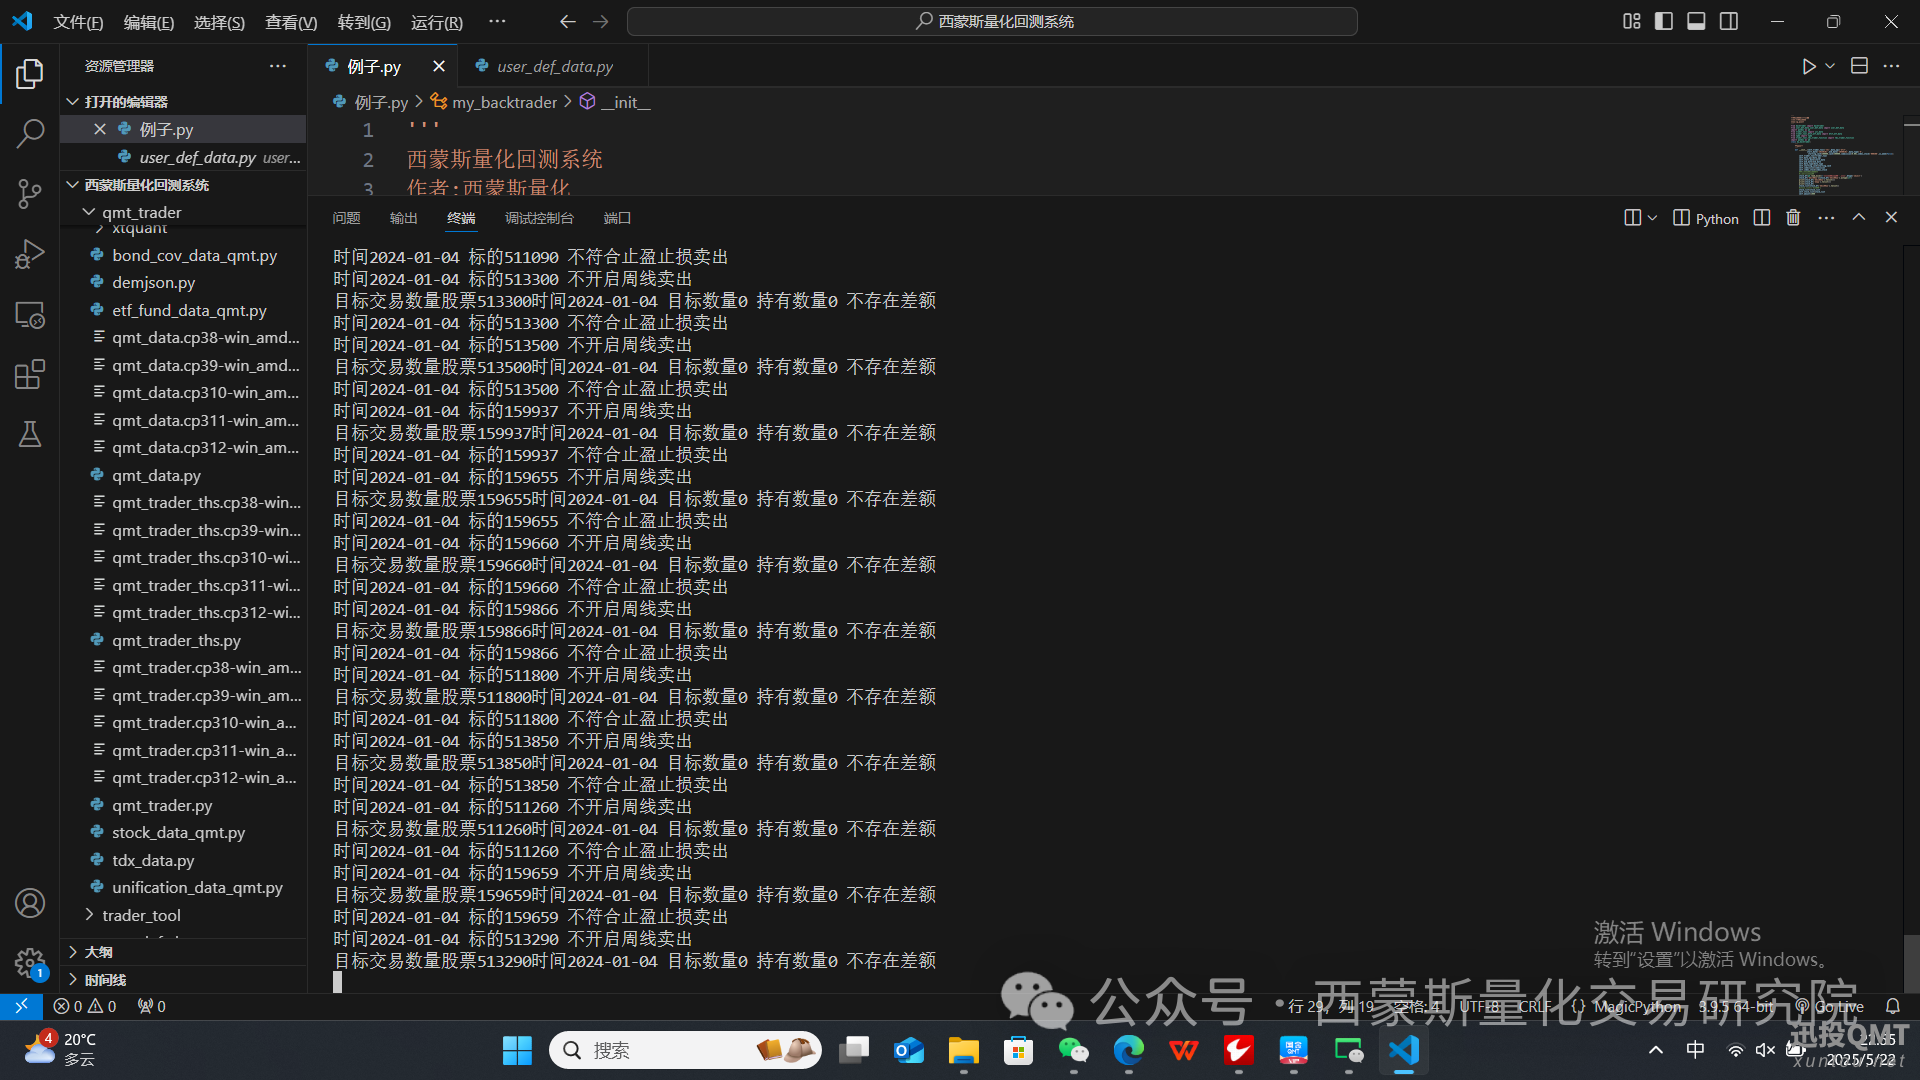Viewport: 1920px width, 1080px height.
Task: Go back with the navigation arrow
Action: tap(568, 21)
